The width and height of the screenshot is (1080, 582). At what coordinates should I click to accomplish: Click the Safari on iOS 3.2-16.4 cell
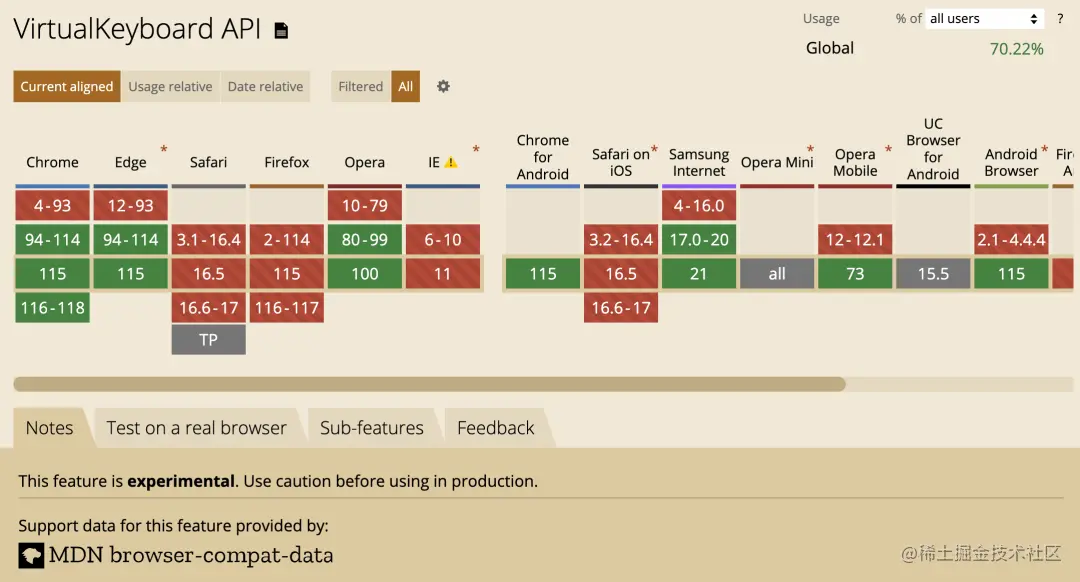point(621,240)
